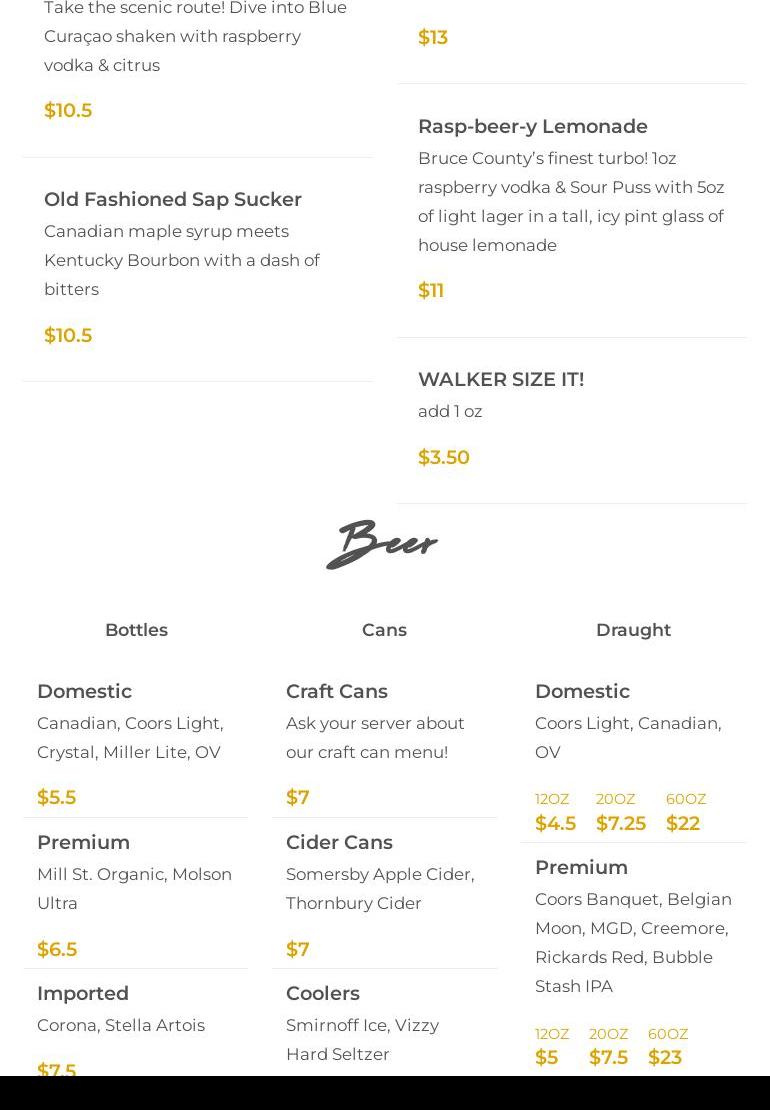This screenshot has height=1110, width=770.
Task: Select the Bottles column heading
Action: 137,630
